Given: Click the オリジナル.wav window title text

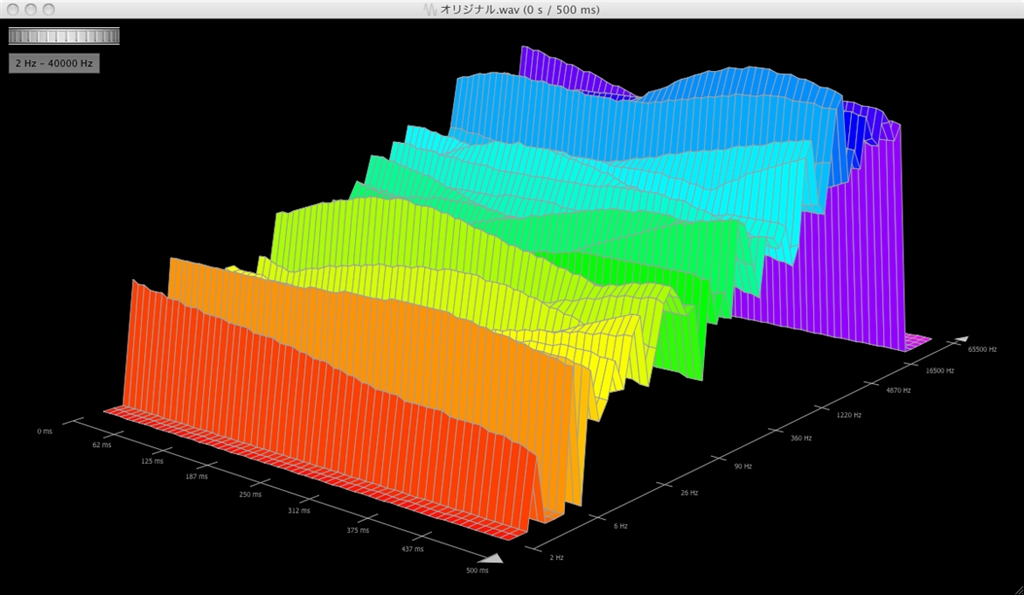Looking at the screenshot, I should tap(520, 9).
